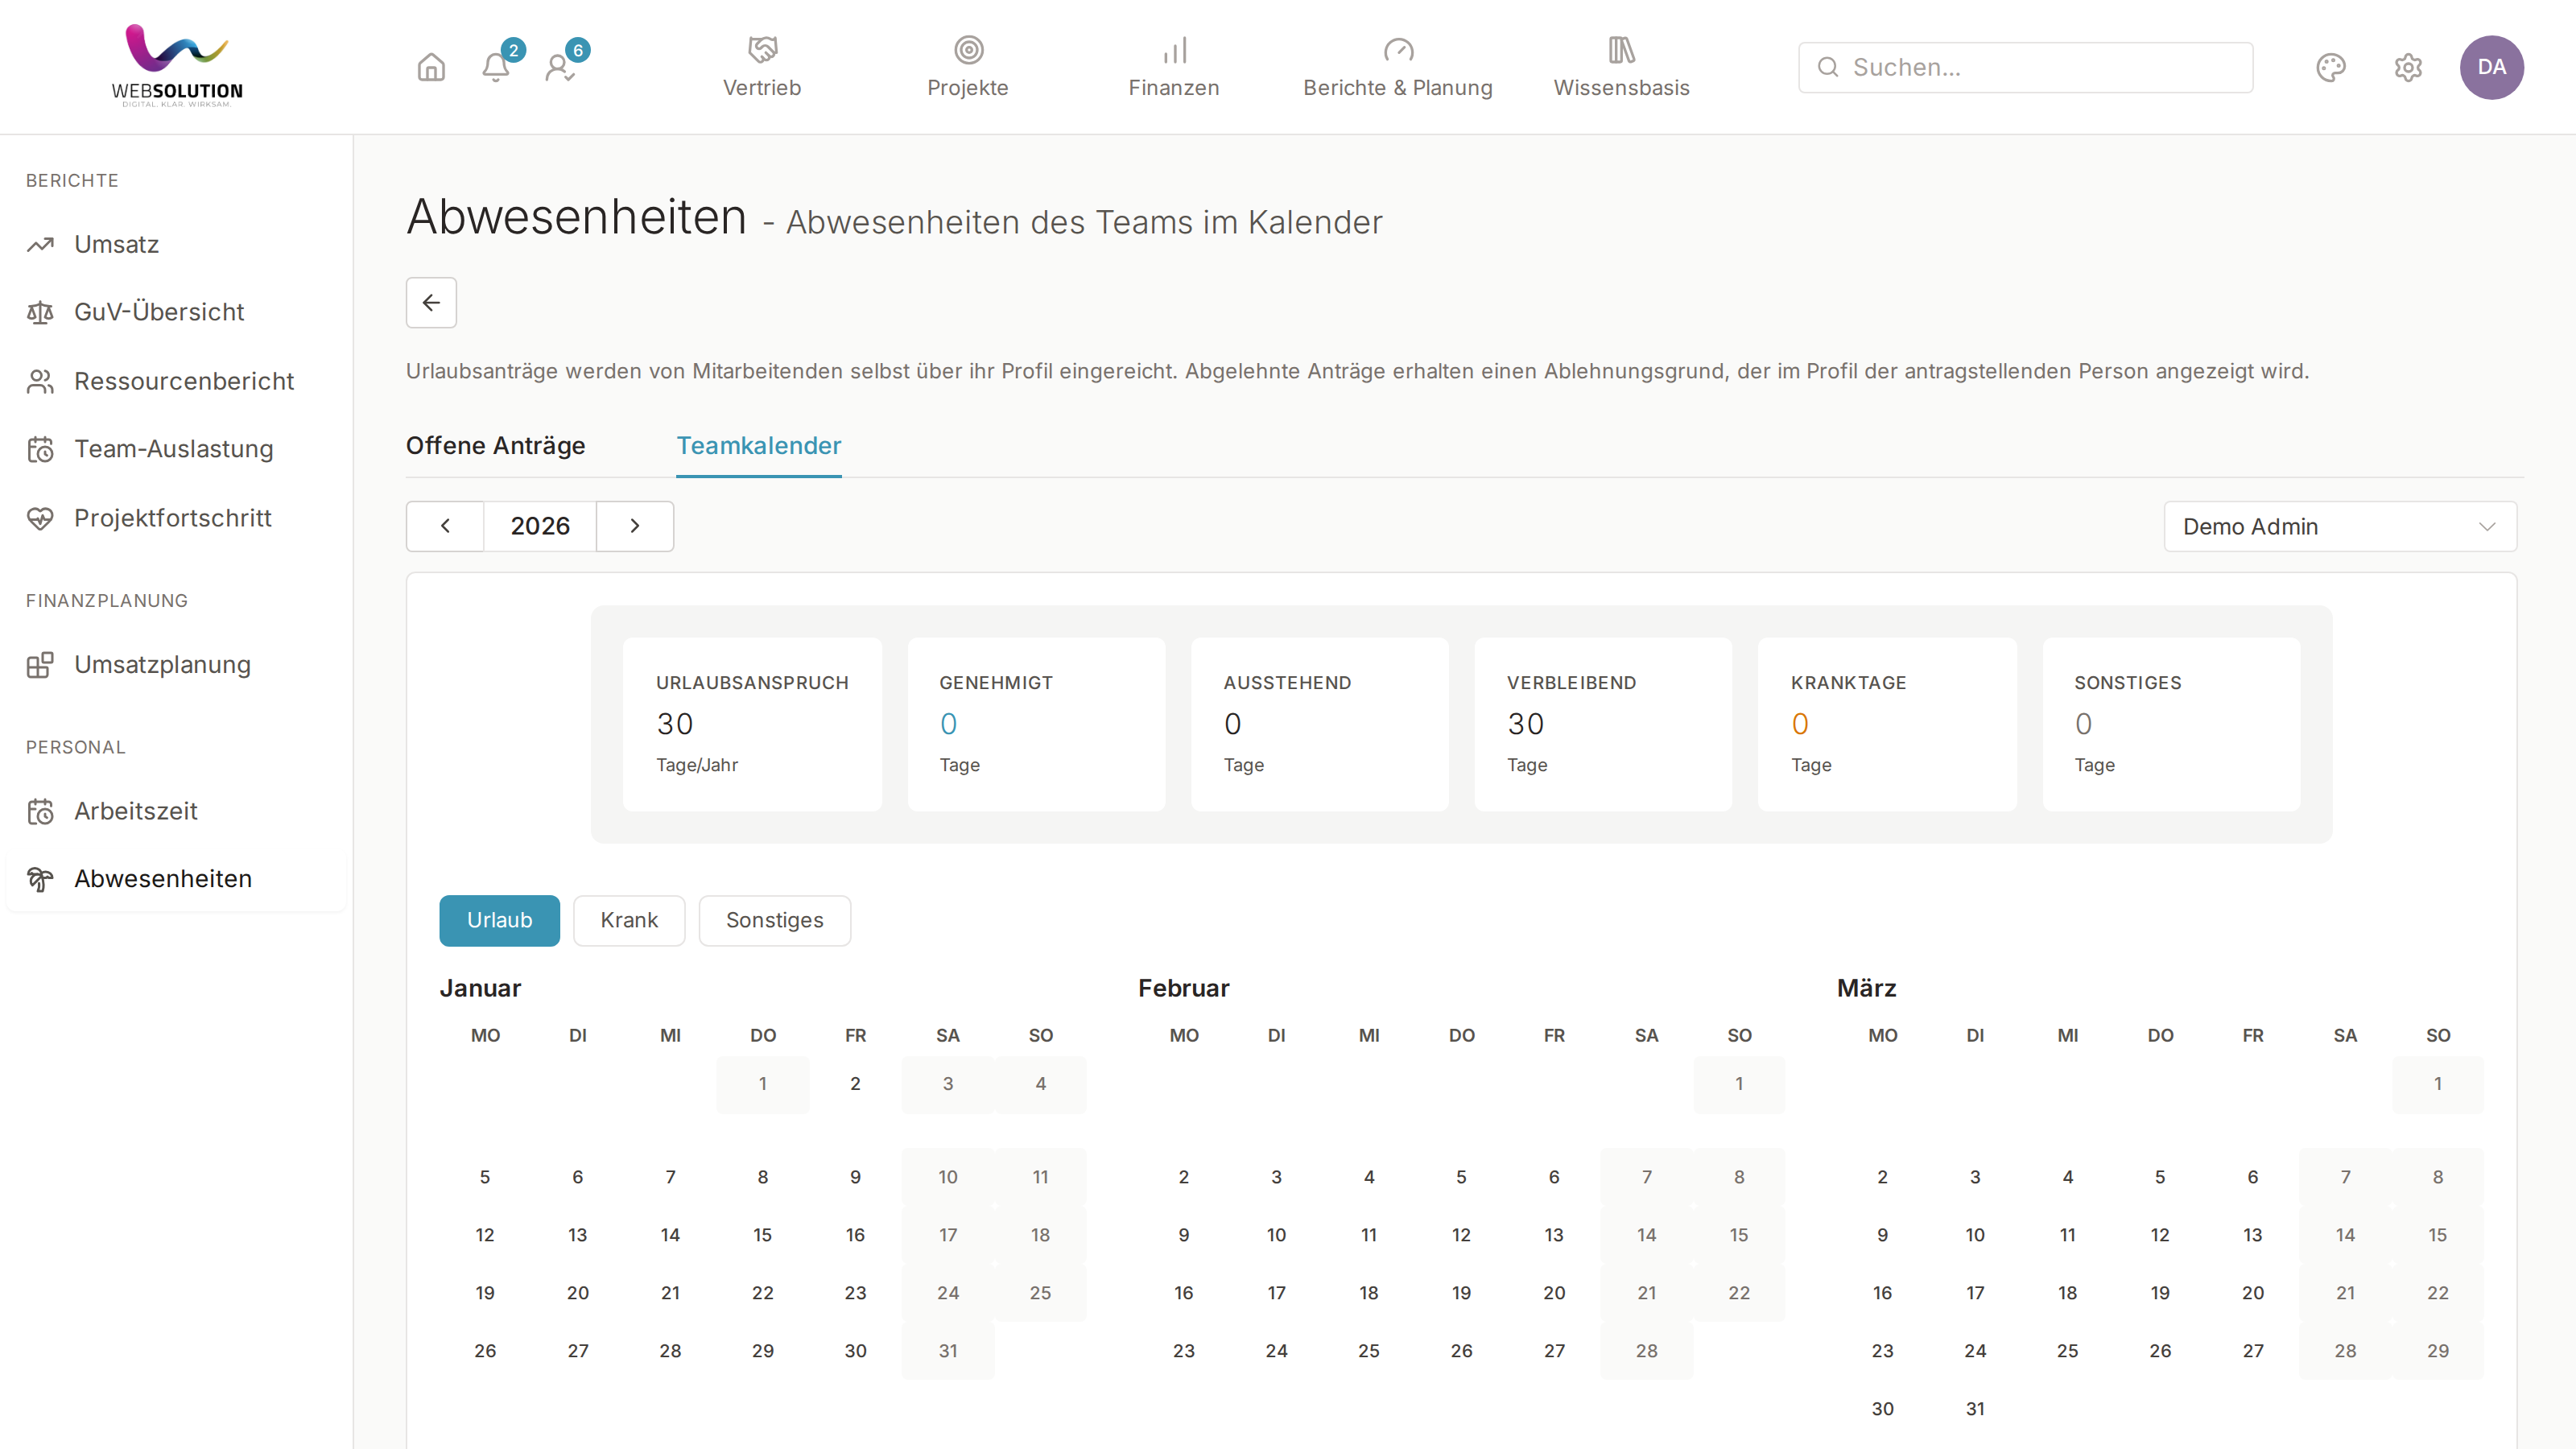Go to the next year
2576x1449 pixels.
635,526
